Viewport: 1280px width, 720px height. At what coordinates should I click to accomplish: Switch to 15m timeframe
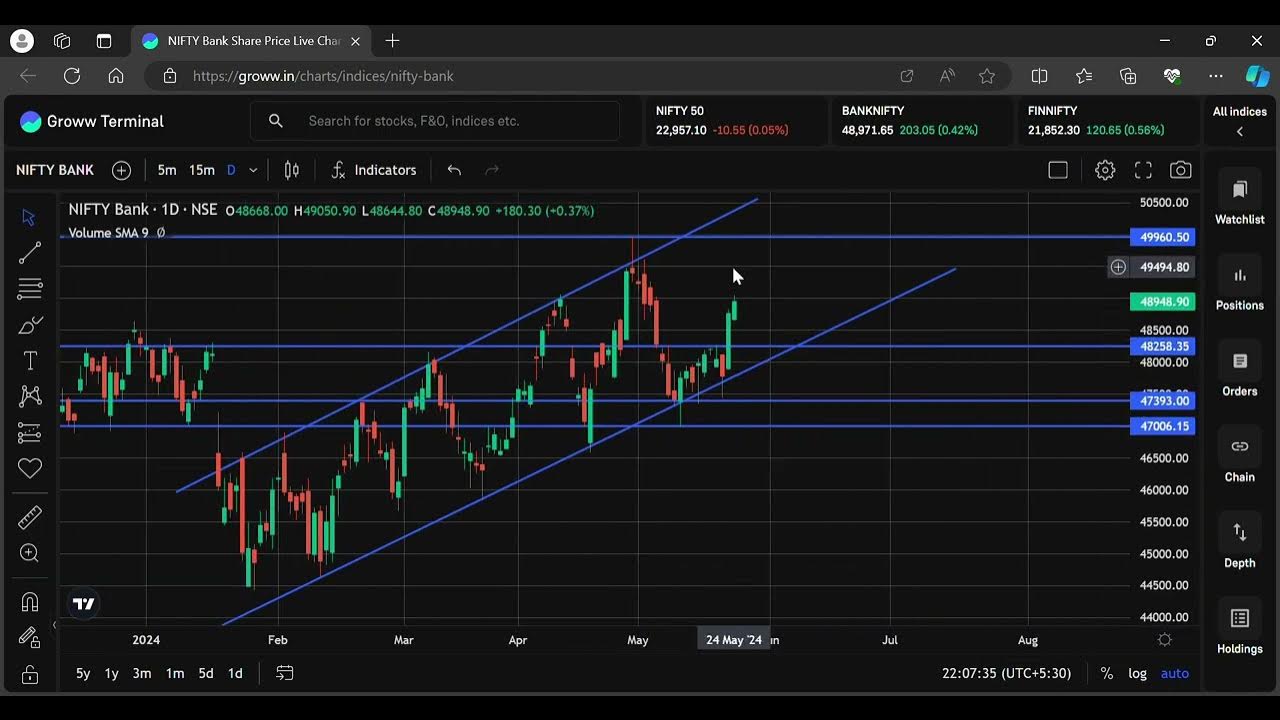pyautogui.click(x=202, y=170)
